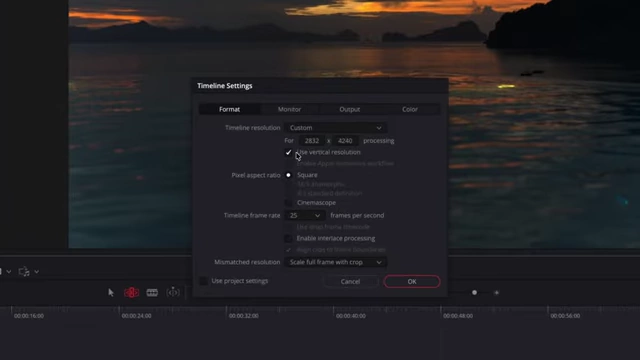
Task: Click the height field showing 4240
Action: 345,141
